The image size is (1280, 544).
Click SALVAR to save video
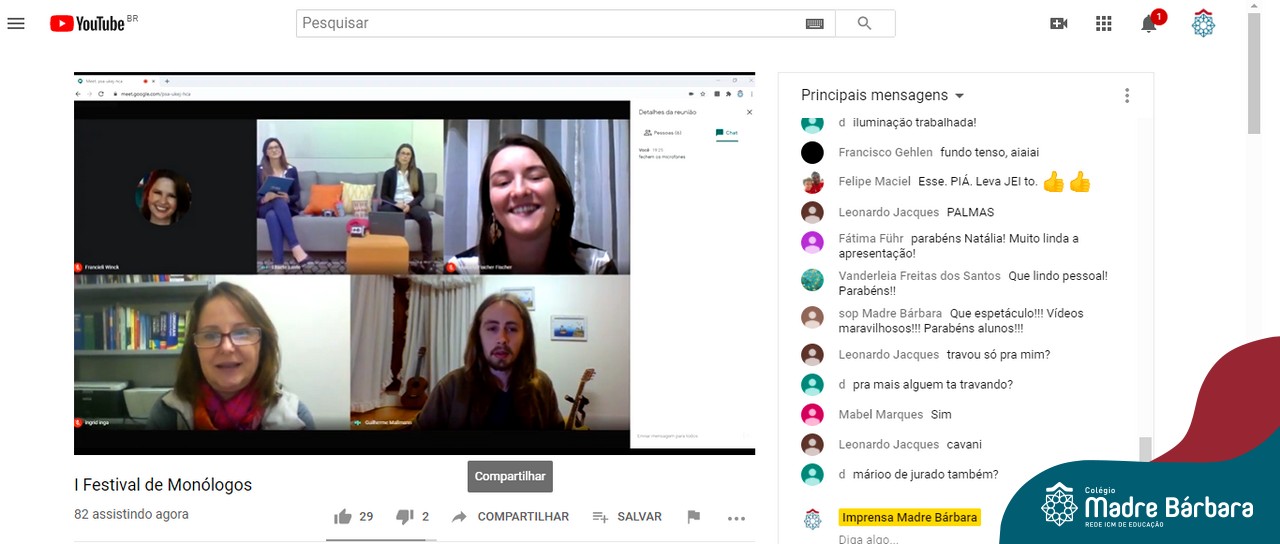[627, 517]
